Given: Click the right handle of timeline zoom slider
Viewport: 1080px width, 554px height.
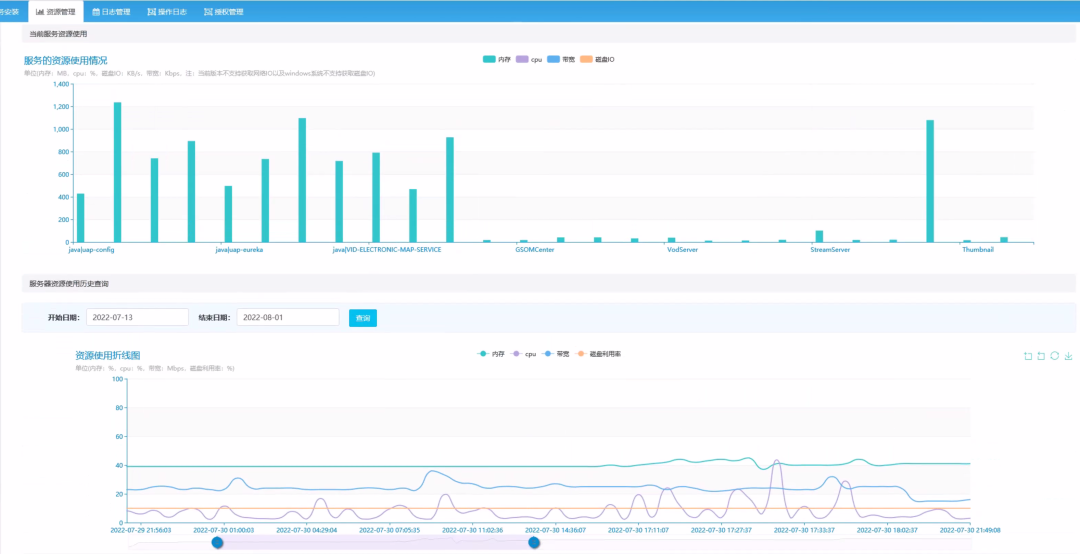Looking at the screenshot, I should click(x=534, y=542).
